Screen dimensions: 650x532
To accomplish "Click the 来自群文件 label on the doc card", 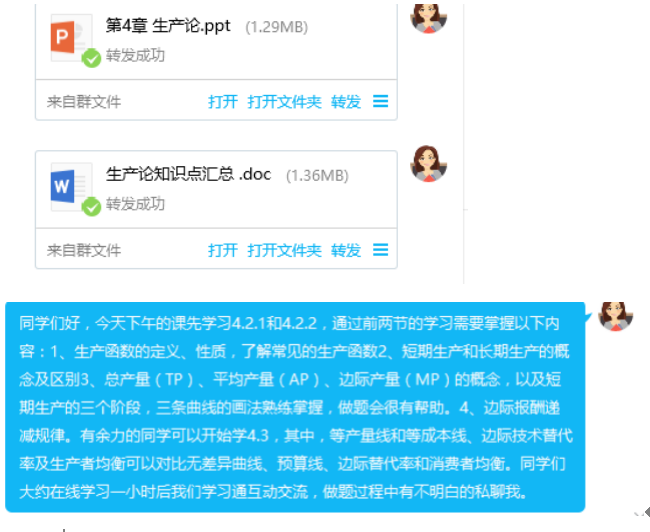I will point(84,250).
